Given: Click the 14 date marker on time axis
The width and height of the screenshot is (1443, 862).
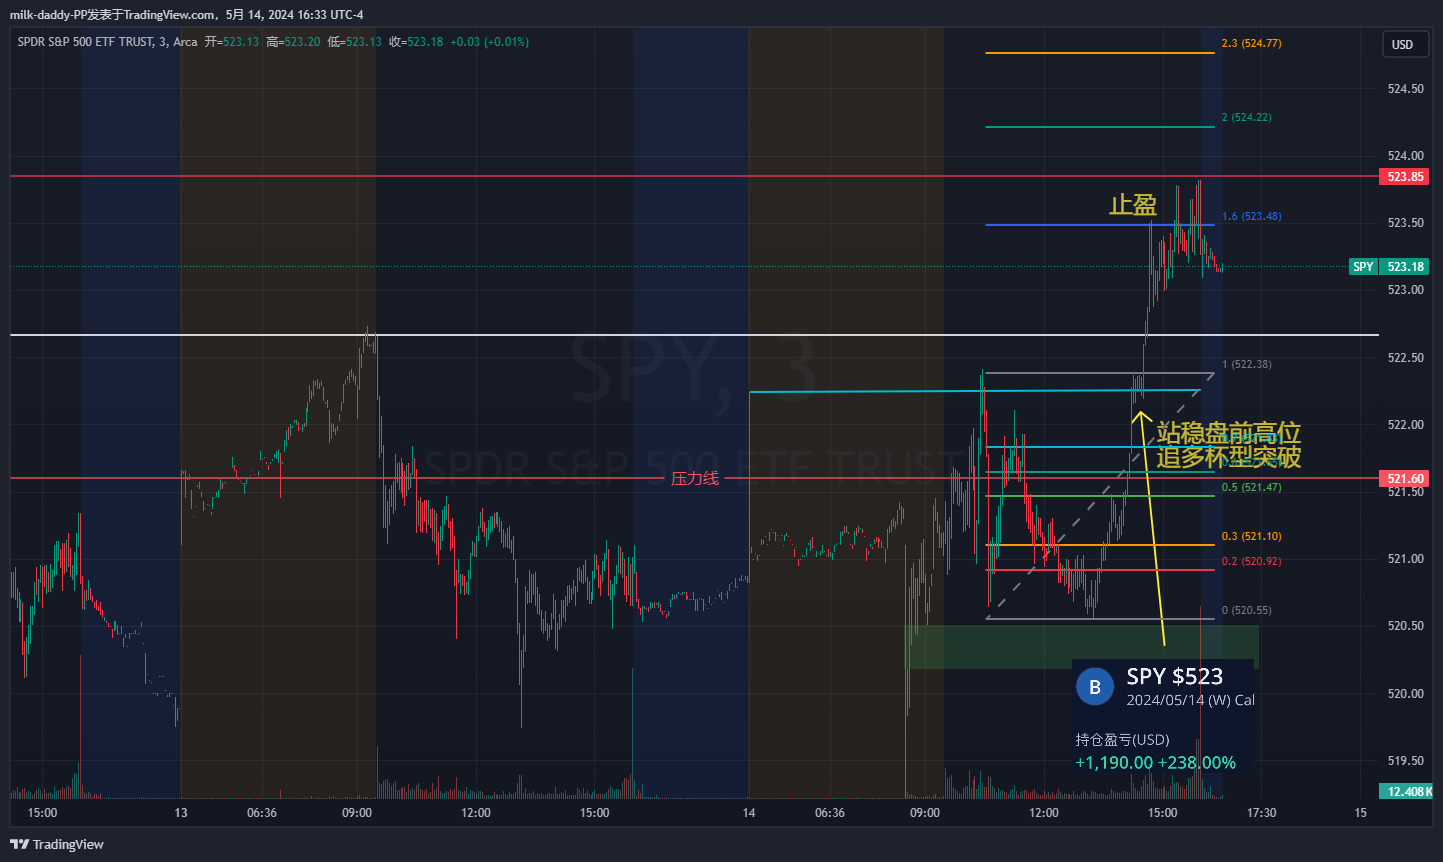Looking at the screenshot, I should click(x=749, y=813).
